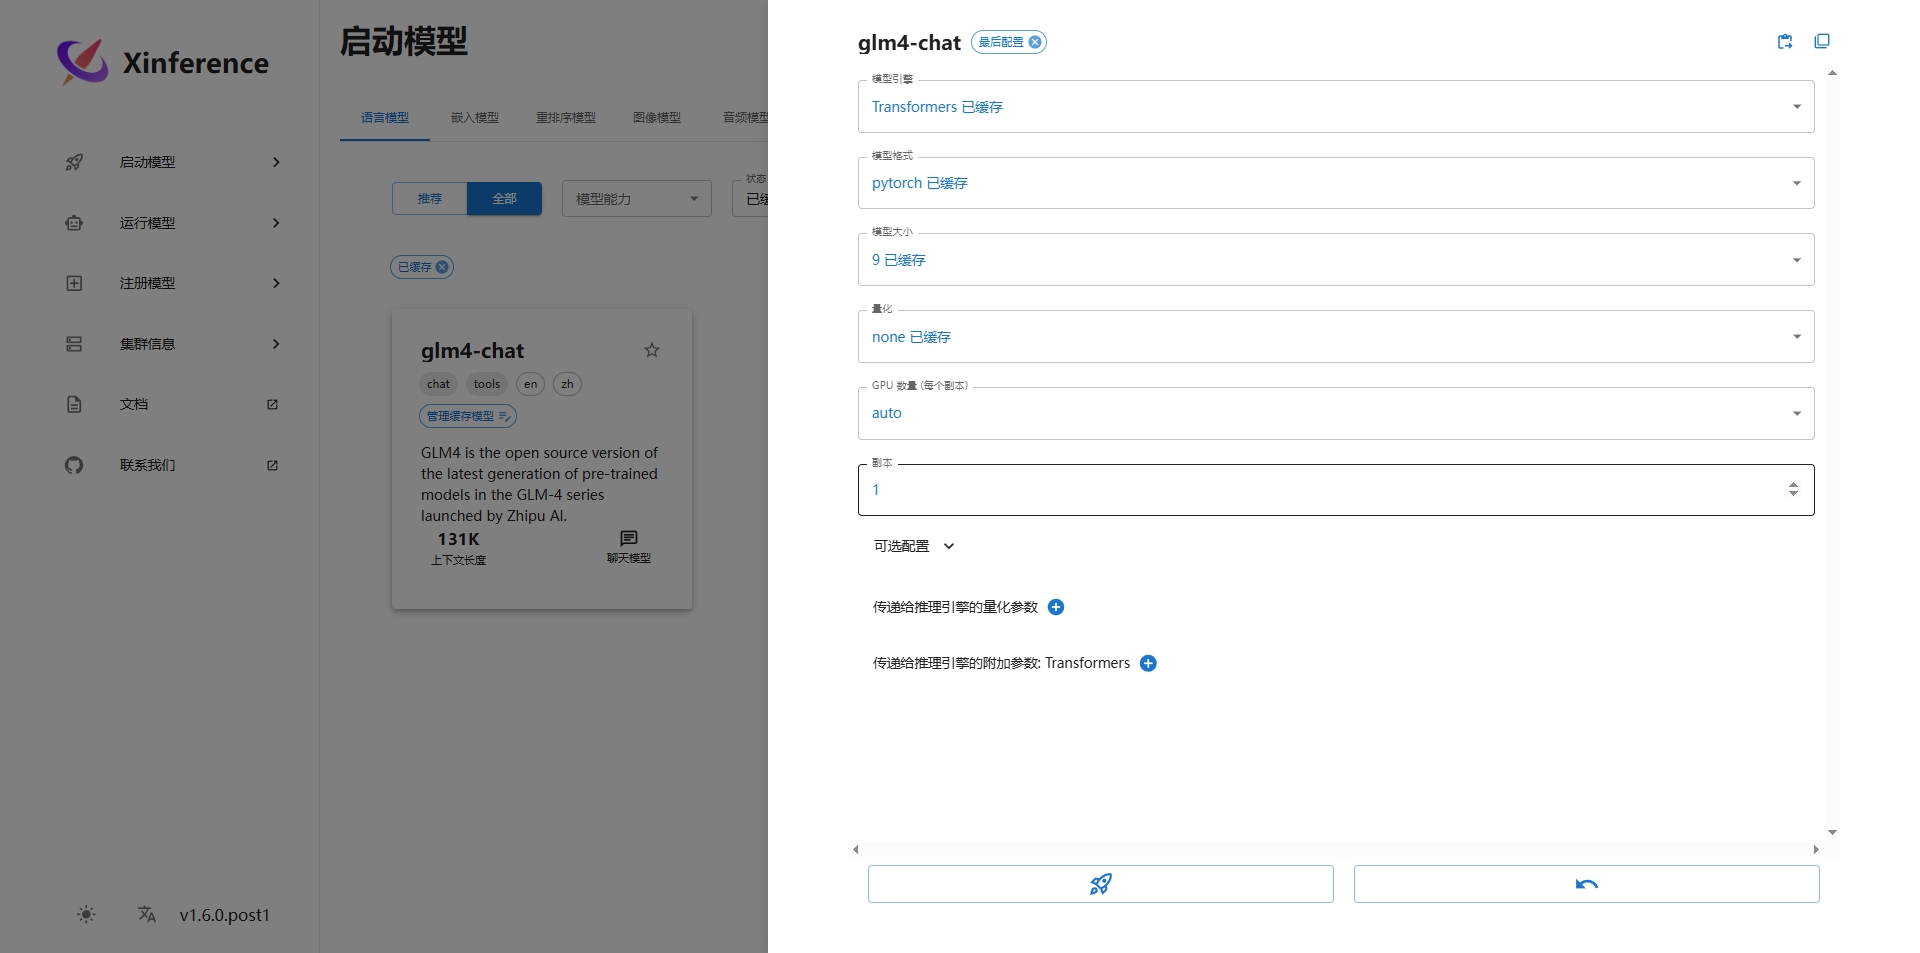Screen dimensions: 1920x953
Task: Launch model with rocket button
Action: click(x=1100, y=884)
